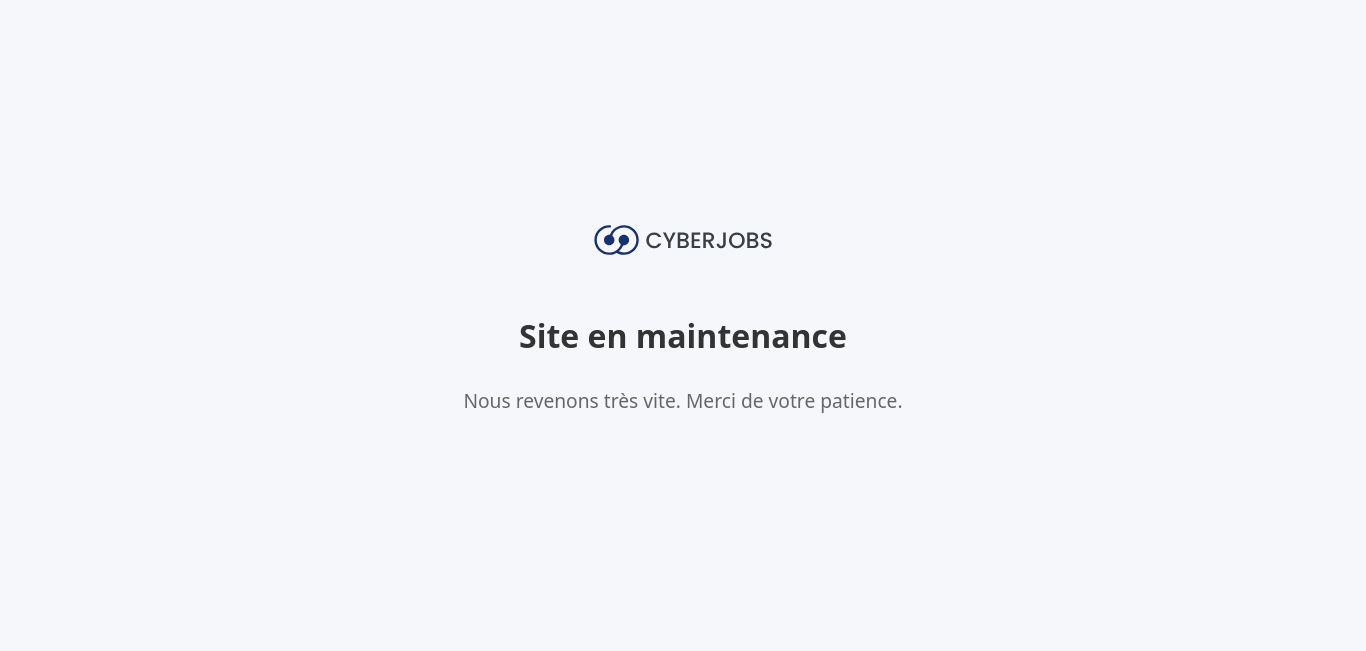This screenshot has height=651, width=1366.
Task: Click the word "maintenance" in the heading
Action: pyautogui.click(x=741, y=337)
